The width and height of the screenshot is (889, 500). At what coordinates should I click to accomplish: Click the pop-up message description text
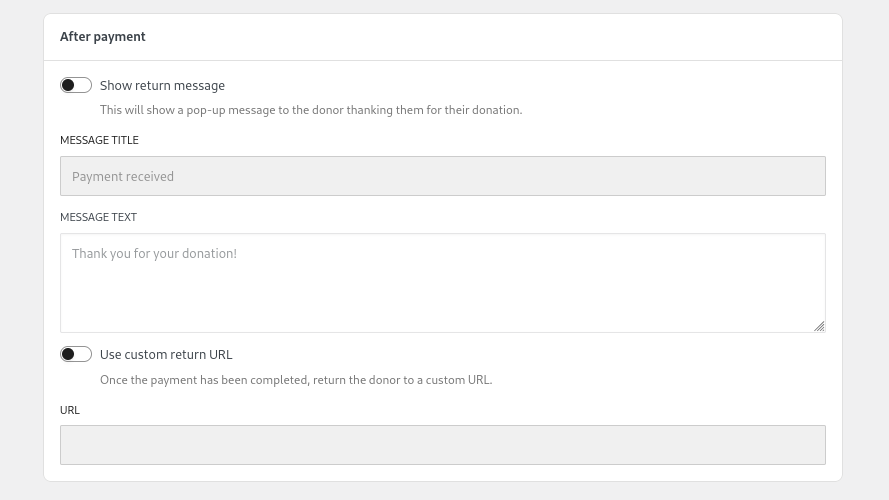pos(311,110)
